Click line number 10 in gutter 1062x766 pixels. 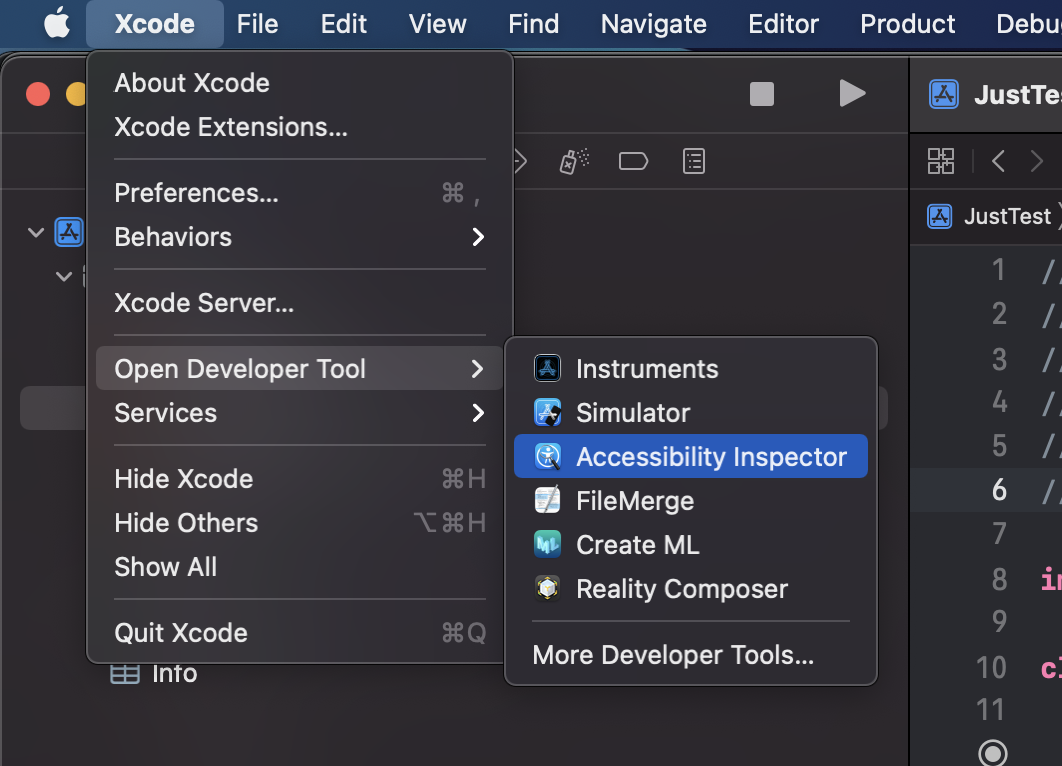pyautogui.click(x=991, y=668)
